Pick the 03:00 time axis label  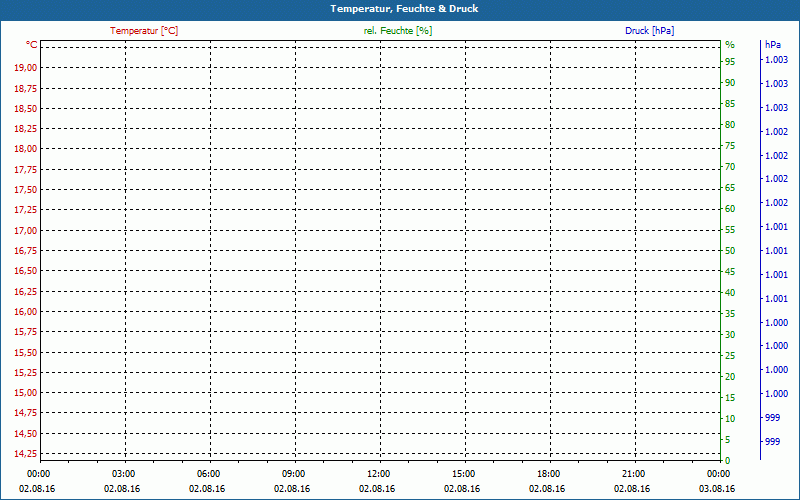coord(123,473)
